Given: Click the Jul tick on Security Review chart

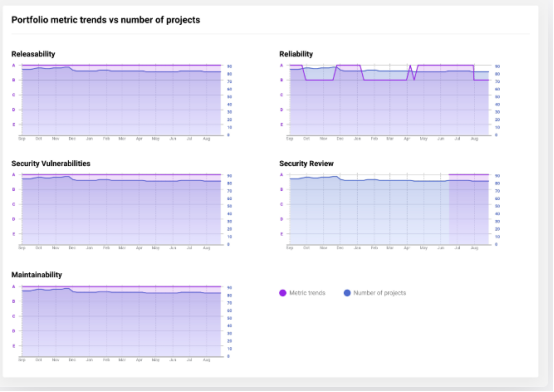Looking at the screenshot, I should click(457, 248).
